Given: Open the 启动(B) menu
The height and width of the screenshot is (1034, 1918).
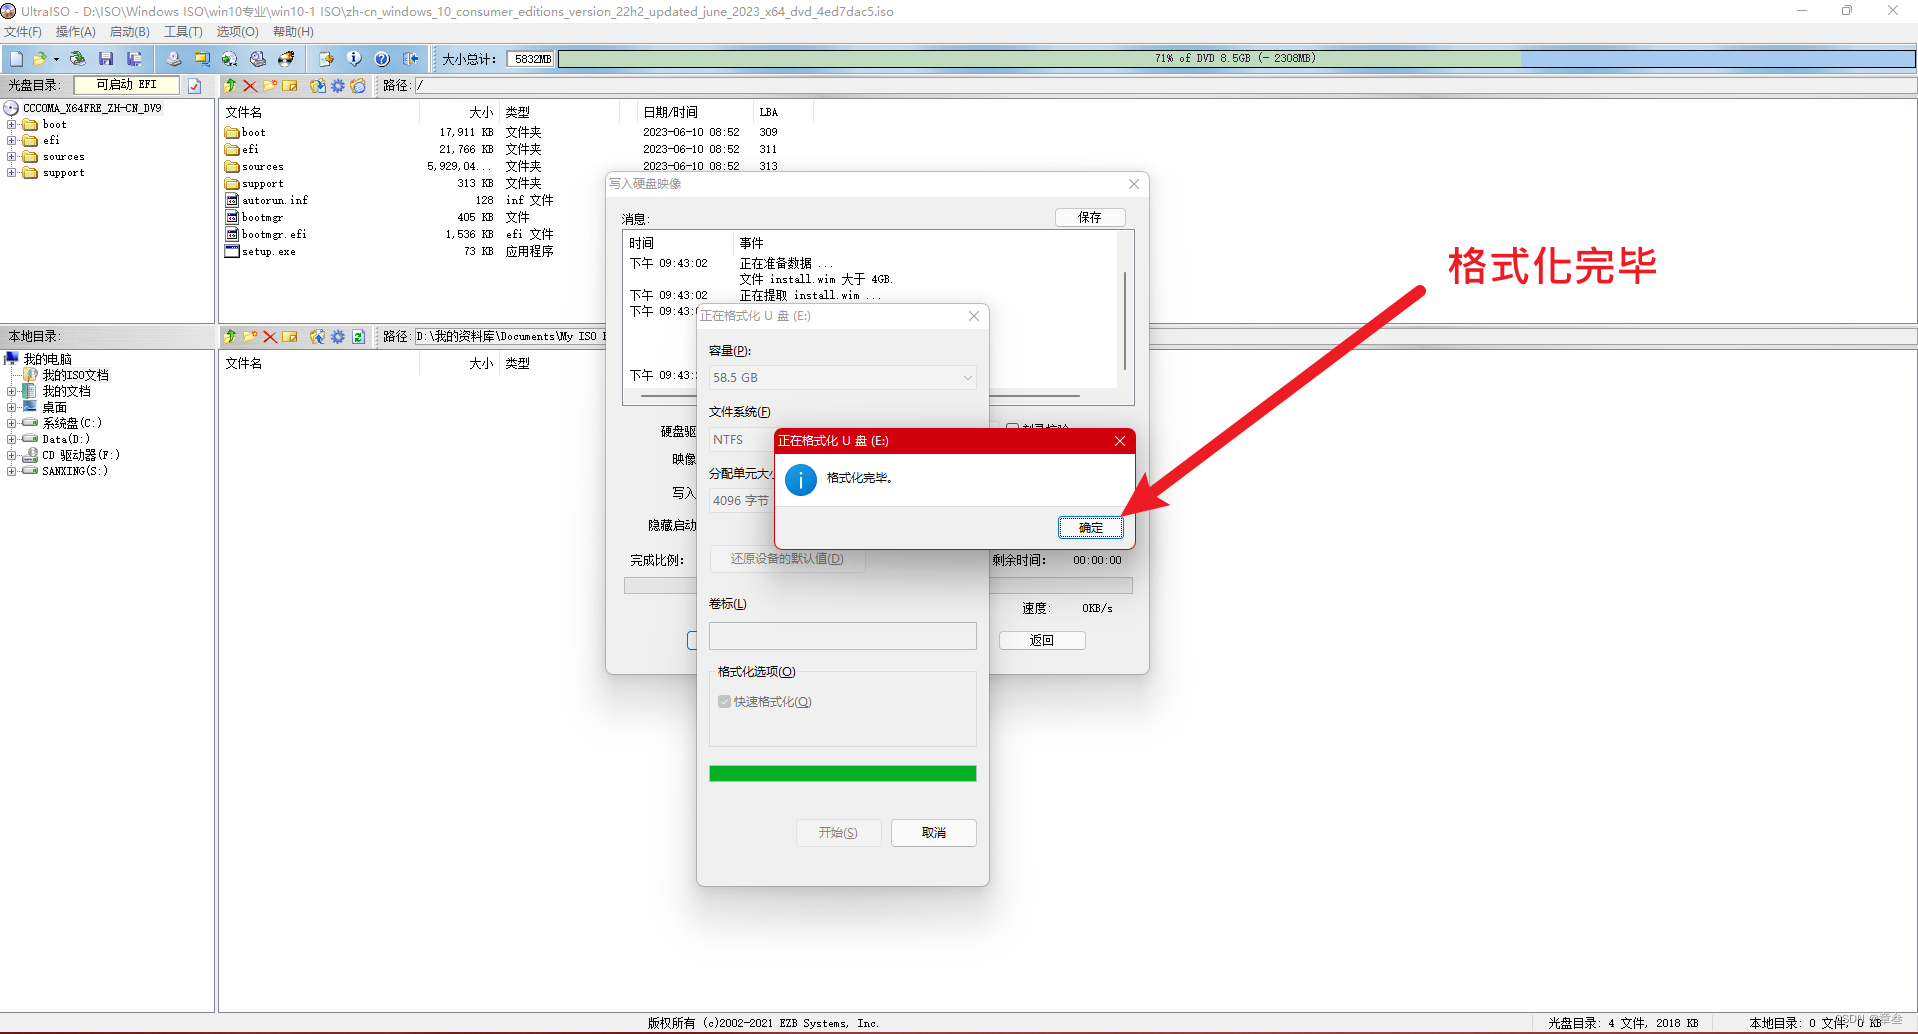Looking at the screenshot, I should [130, 32].
